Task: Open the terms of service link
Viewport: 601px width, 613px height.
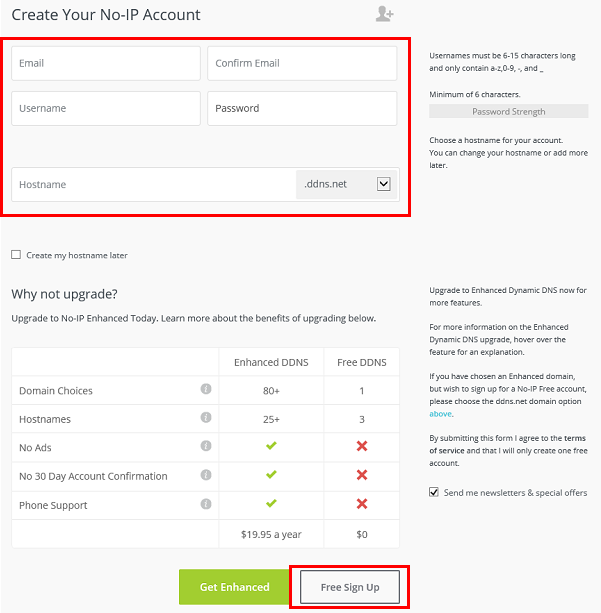Action: tap(508, 444)
